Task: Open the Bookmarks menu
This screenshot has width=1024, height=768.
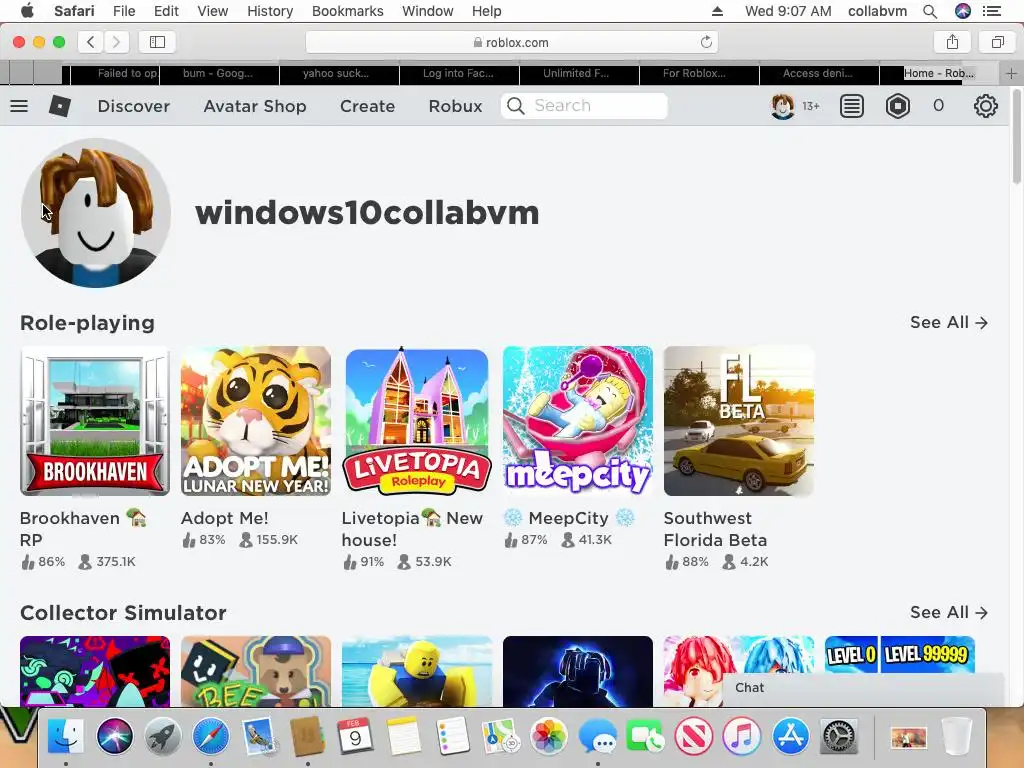Action: pyautogui.click(x=347, y=11)
